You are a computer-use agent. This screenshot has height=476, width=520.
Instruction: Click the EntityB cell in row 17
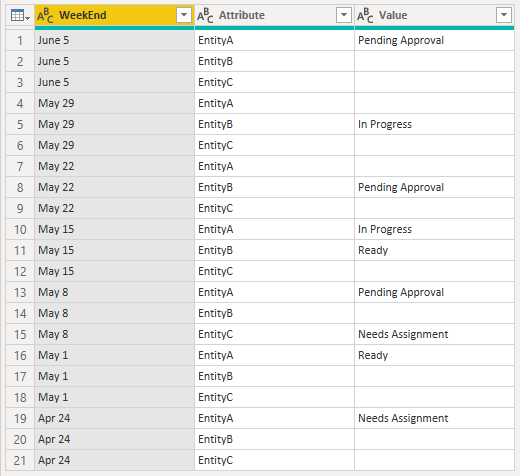point(274,377)
